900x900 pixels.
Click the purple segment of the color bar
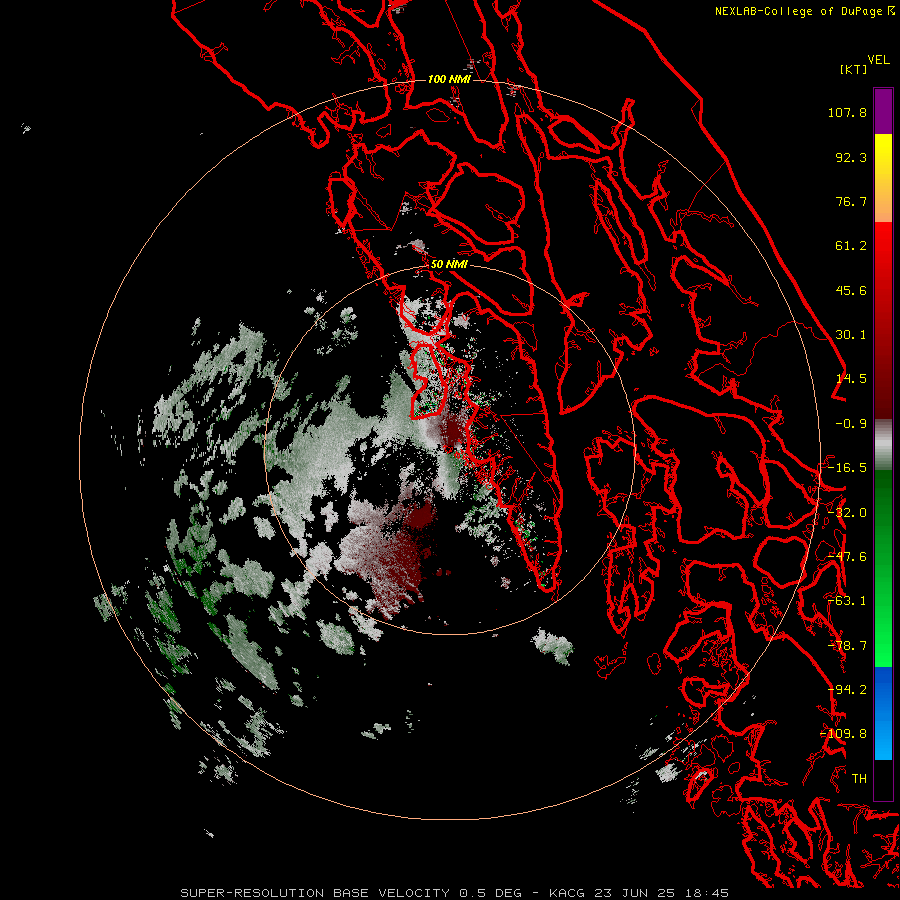[x=883, y=111]
